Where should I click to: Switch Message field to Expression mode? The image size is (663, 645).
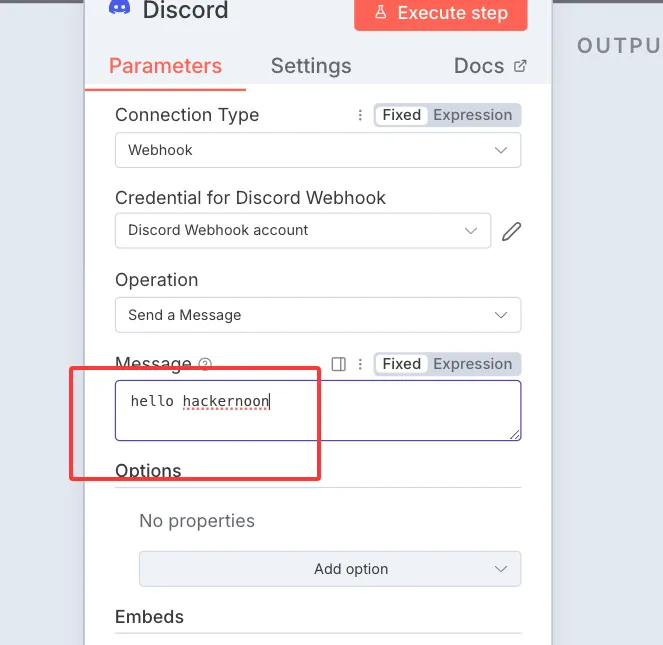click(472, 364)
